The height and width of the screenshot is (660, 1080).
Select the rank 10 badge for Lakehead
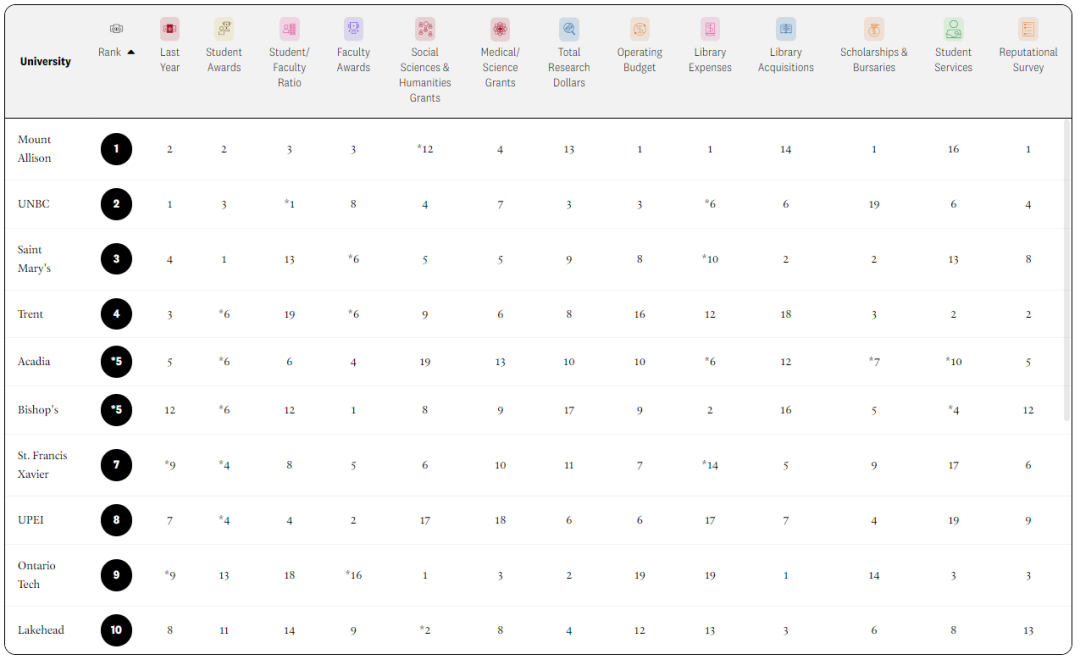[116, 630]
